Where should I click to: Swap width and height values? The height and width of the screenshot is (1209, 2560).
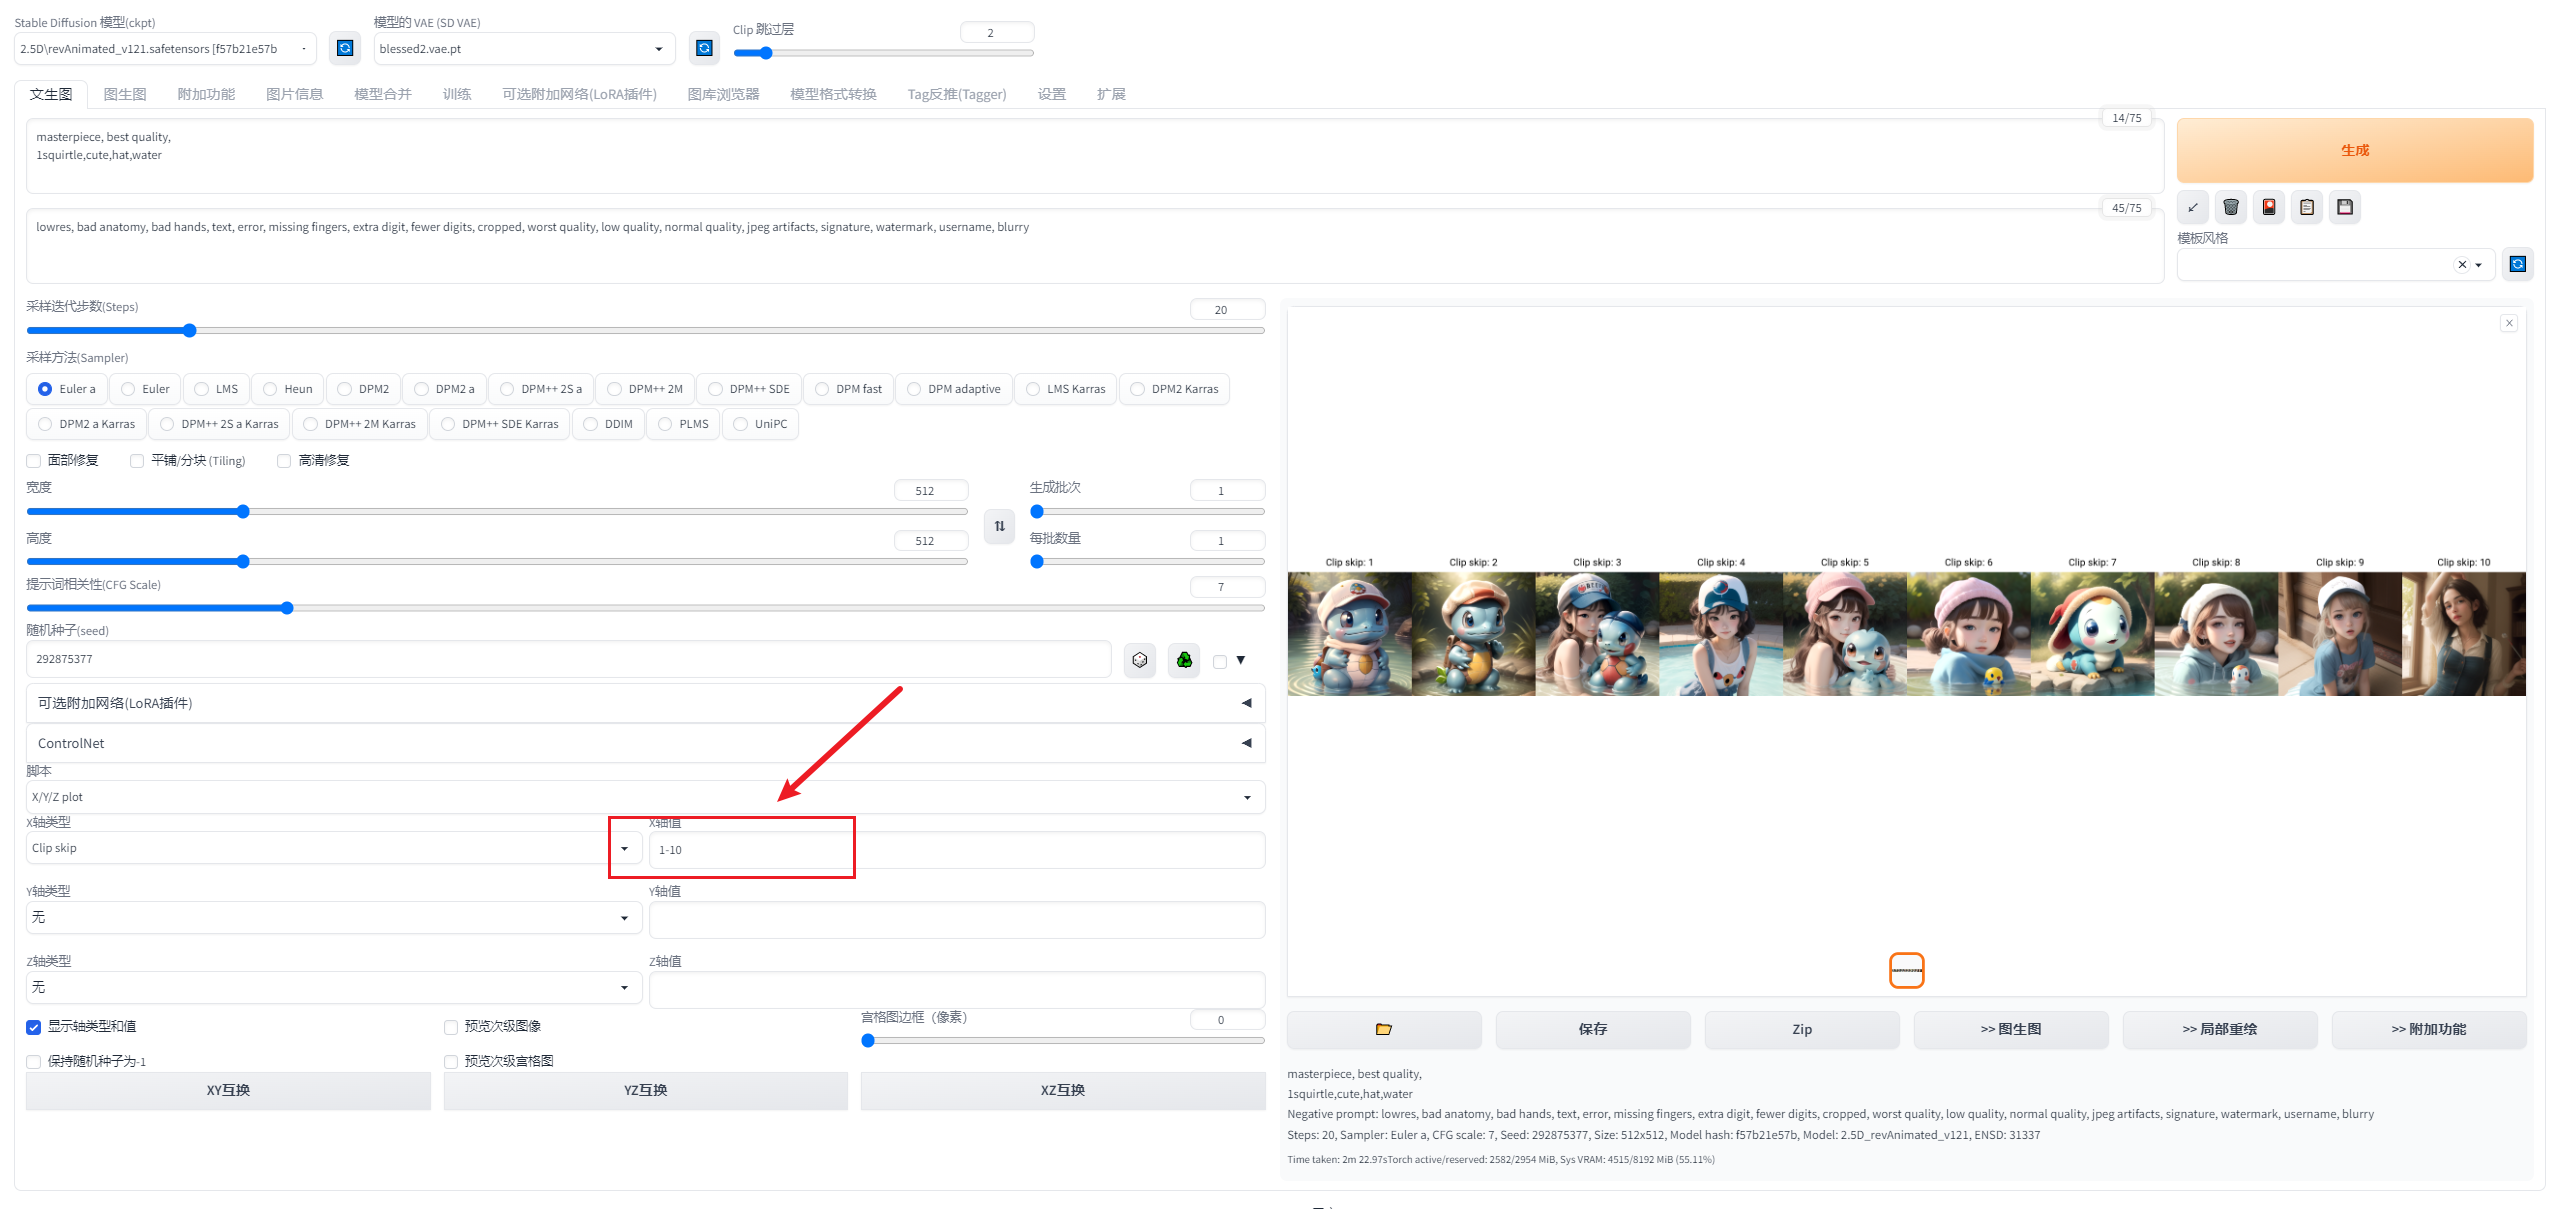(1000, 526)
